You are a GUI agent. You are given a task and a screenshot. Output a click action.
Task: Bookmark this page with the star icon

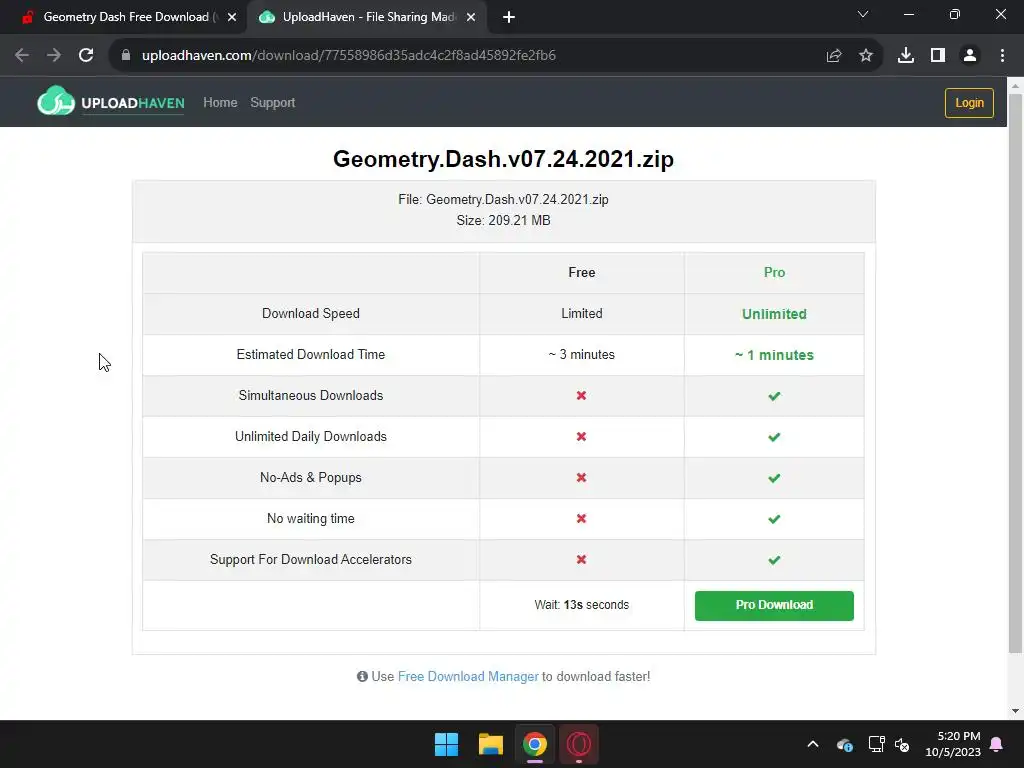[x=866, y=56]
